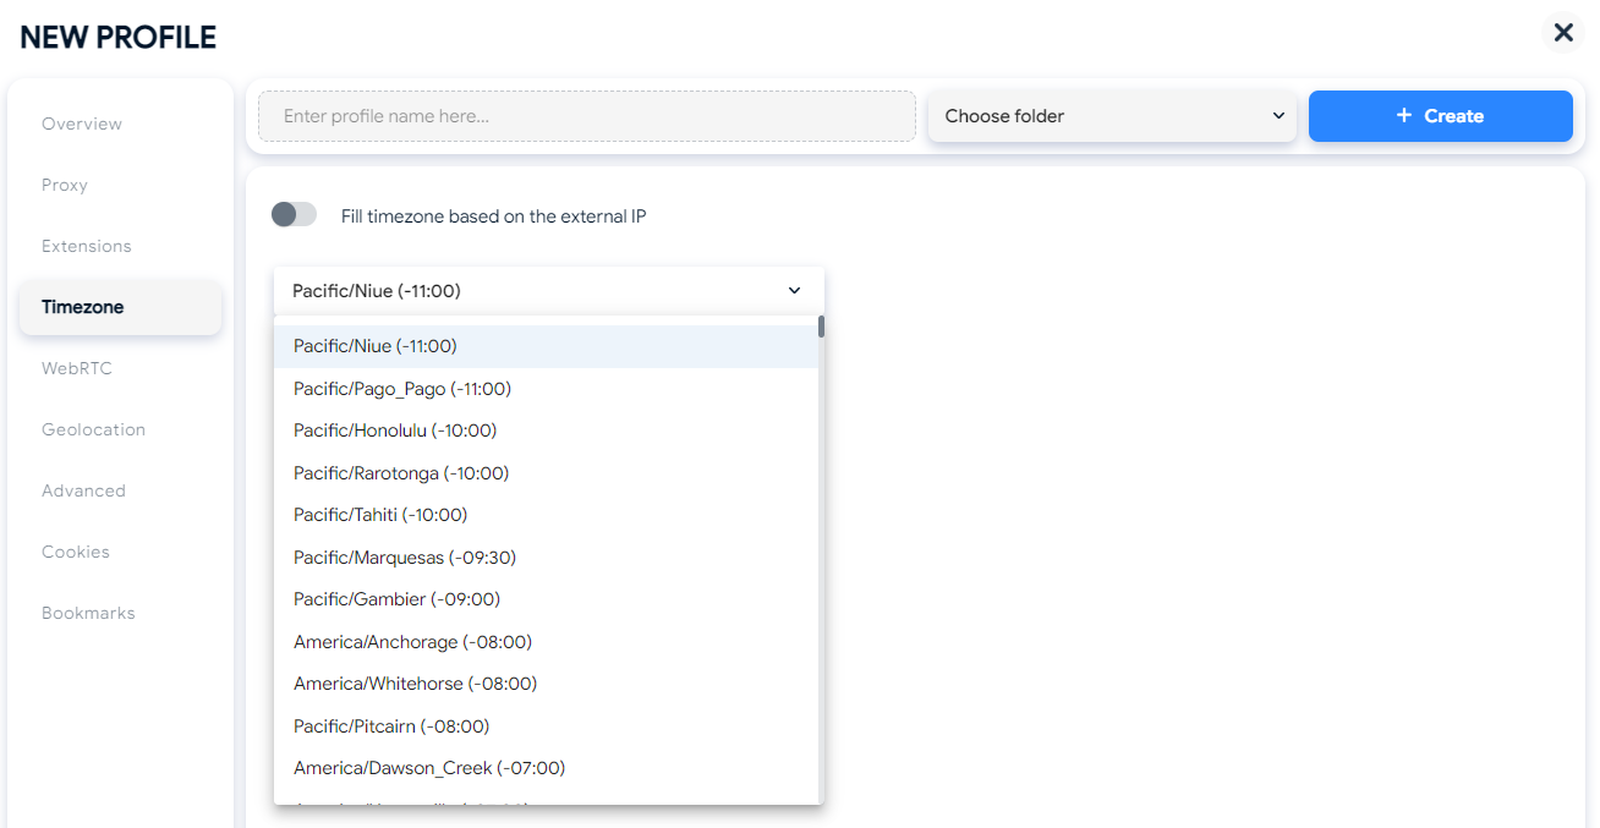Go to the Proxy section
1600x828 pixels.
pyautogui.click(x=65, y=185)
